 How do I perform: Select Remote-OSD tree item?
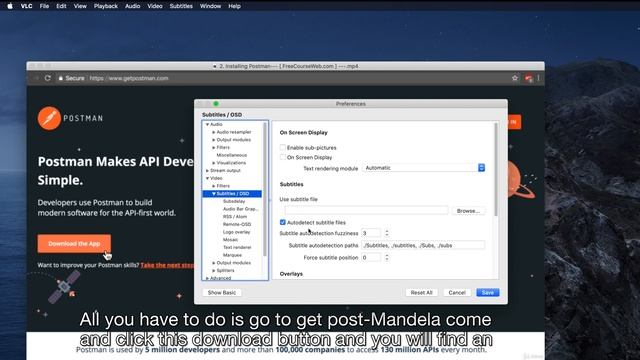coord(237,224)
